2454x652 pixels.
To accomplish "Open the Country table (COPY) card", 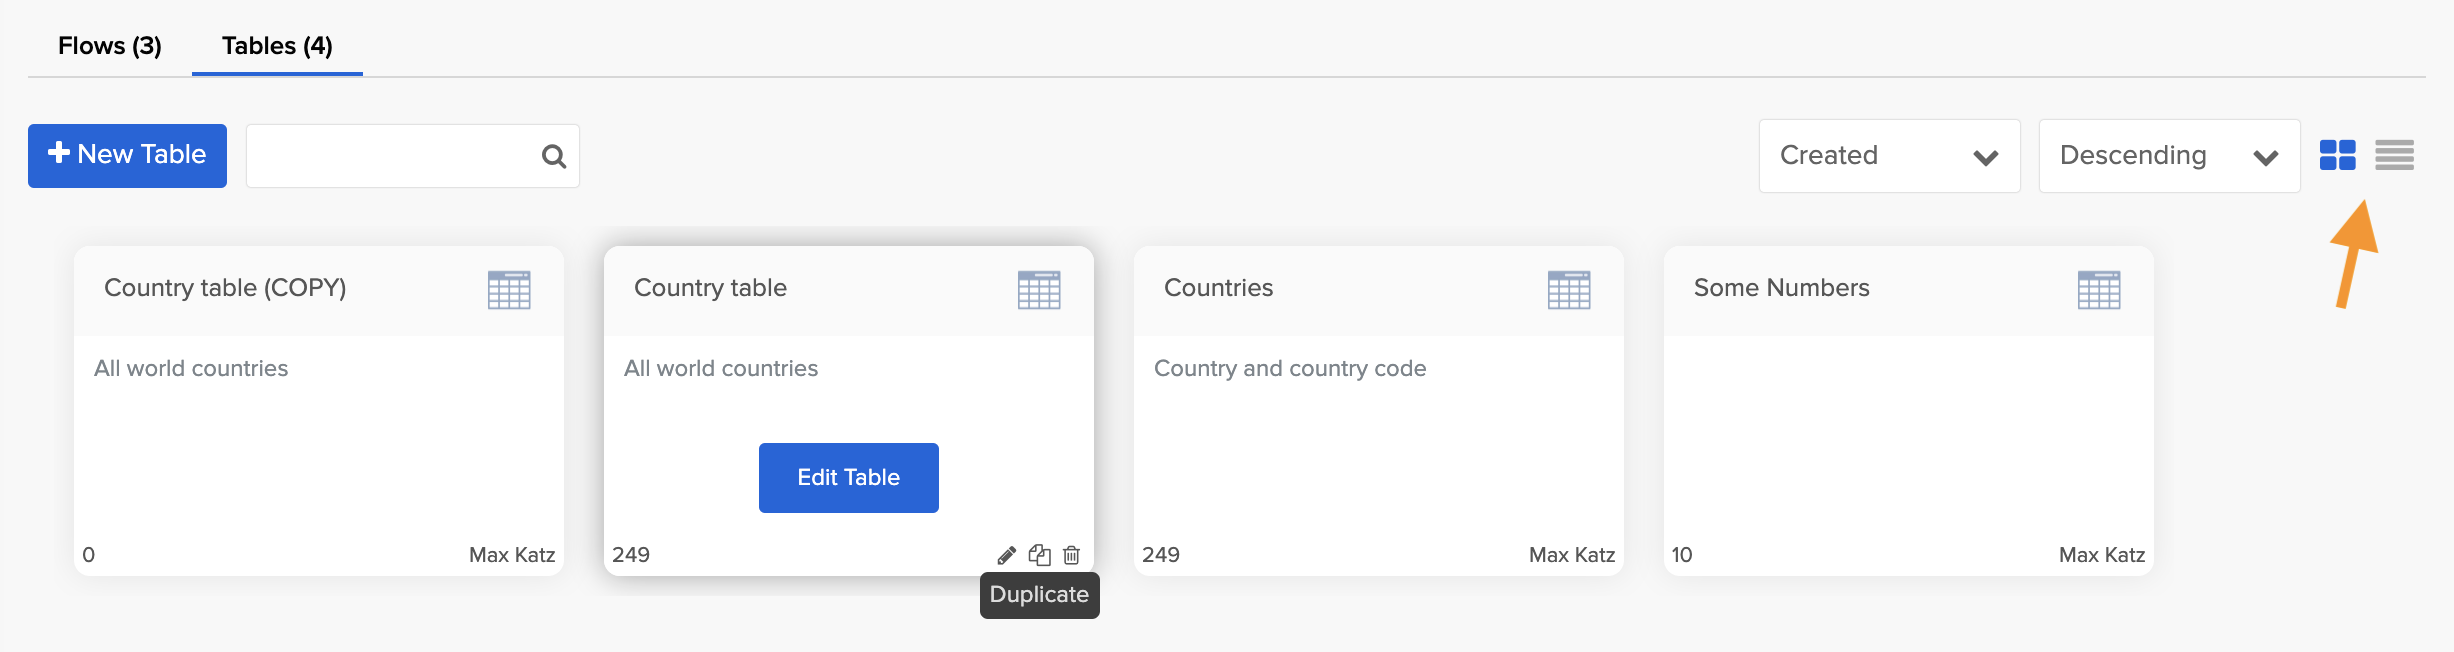I will point(318,430).
